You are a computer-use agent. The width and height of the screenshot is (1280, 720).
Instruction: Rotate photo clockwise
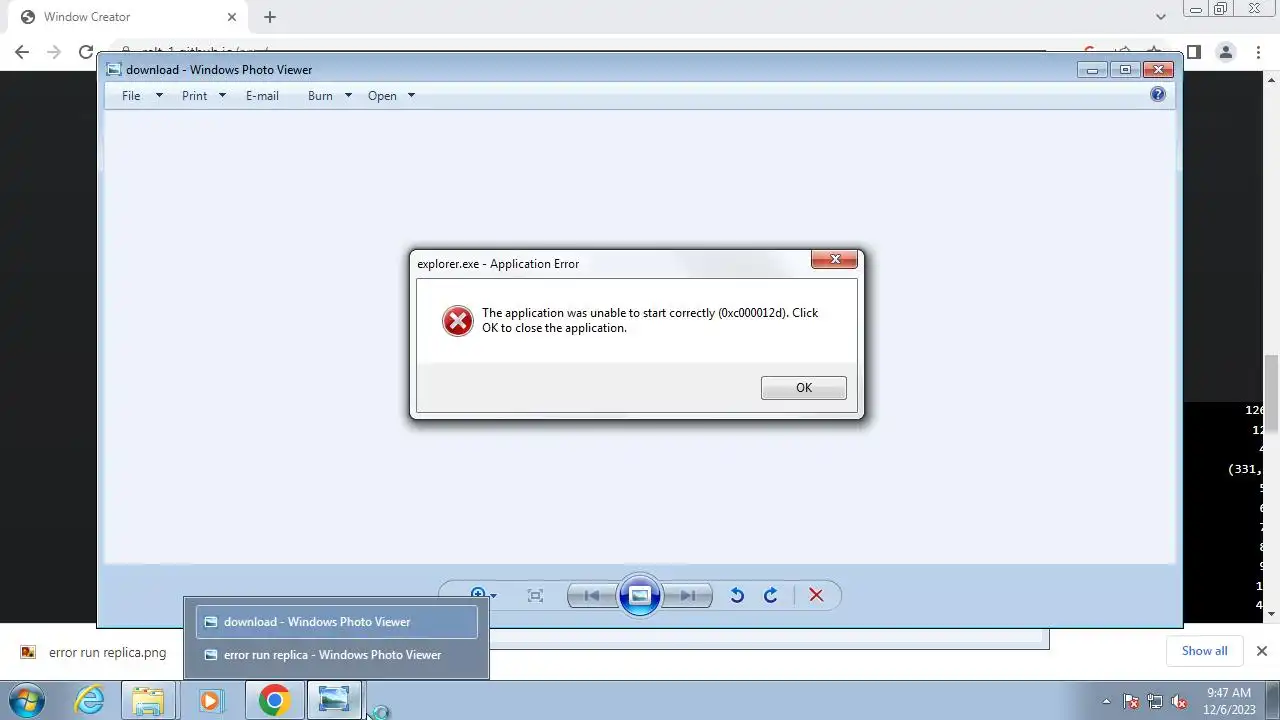tap(770, 595)
